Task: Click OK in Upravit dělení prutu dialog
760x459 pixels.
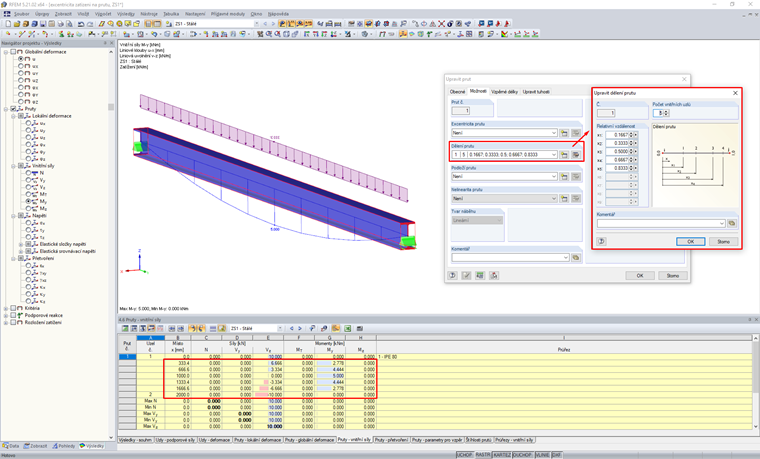Action: (691, 241)
